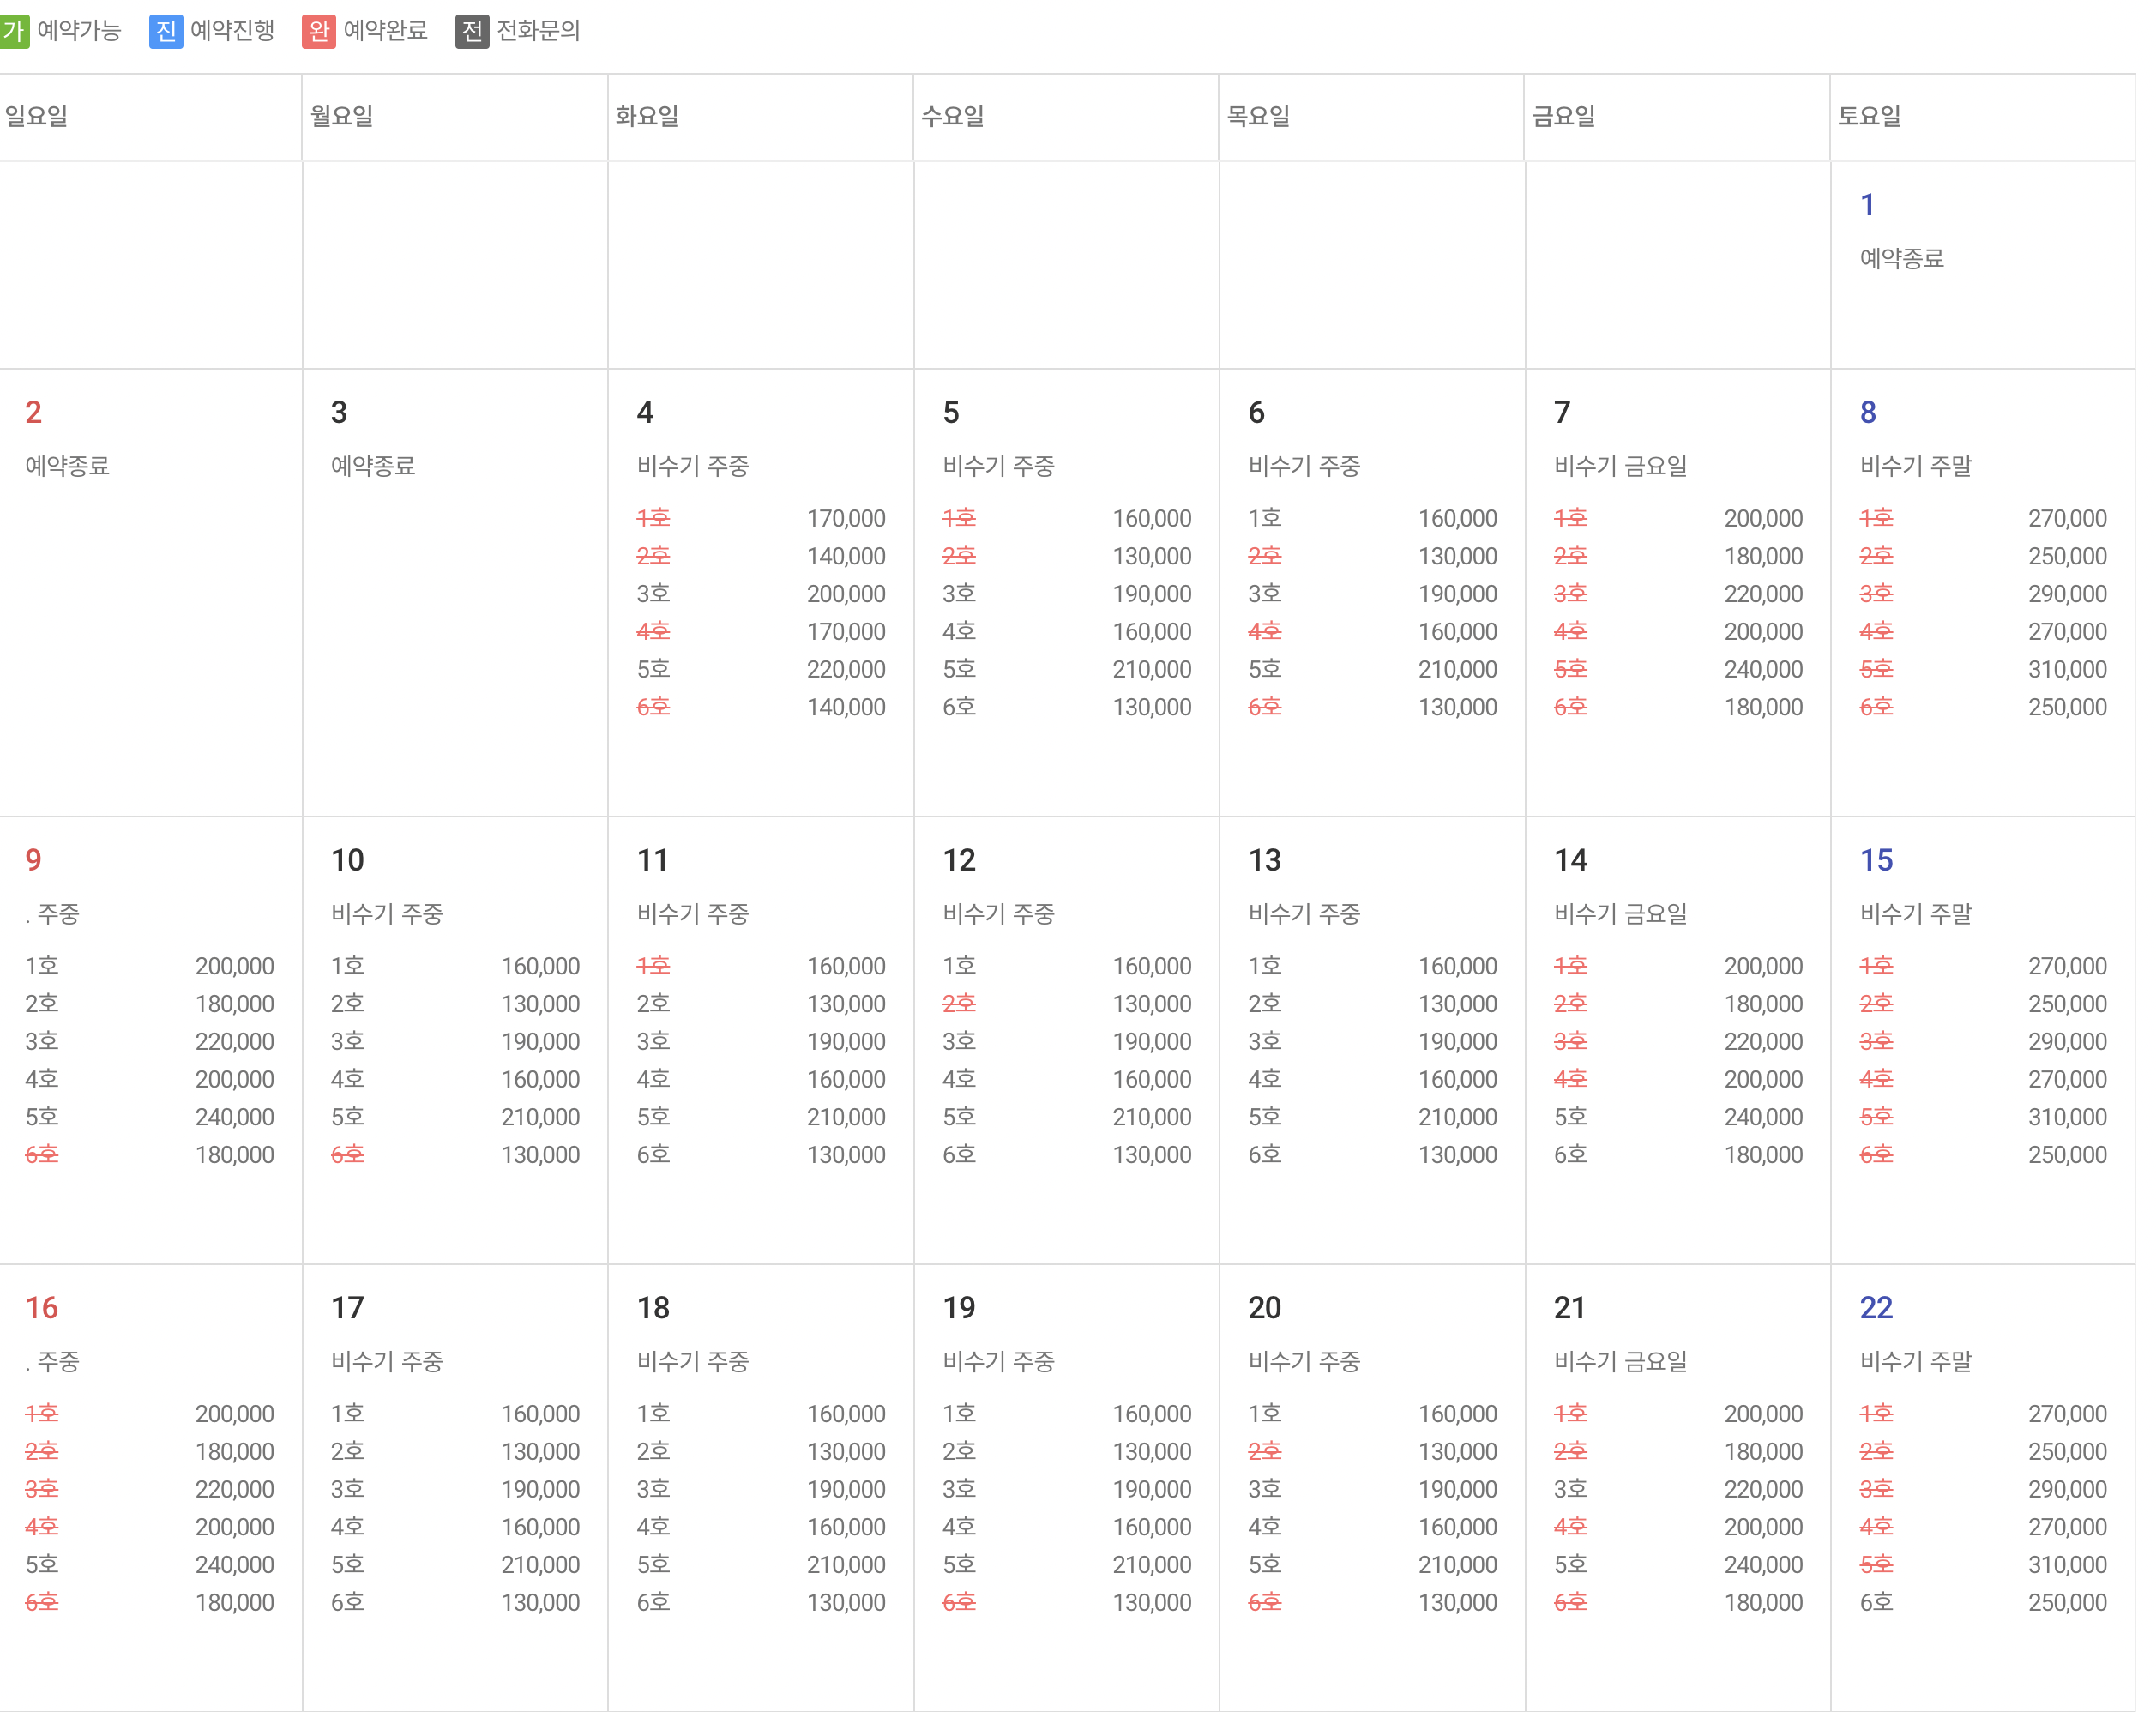
Task: Pick room 1호 on Thursday the 6th
Action: pyautogui.click(x=1265, y=518)
